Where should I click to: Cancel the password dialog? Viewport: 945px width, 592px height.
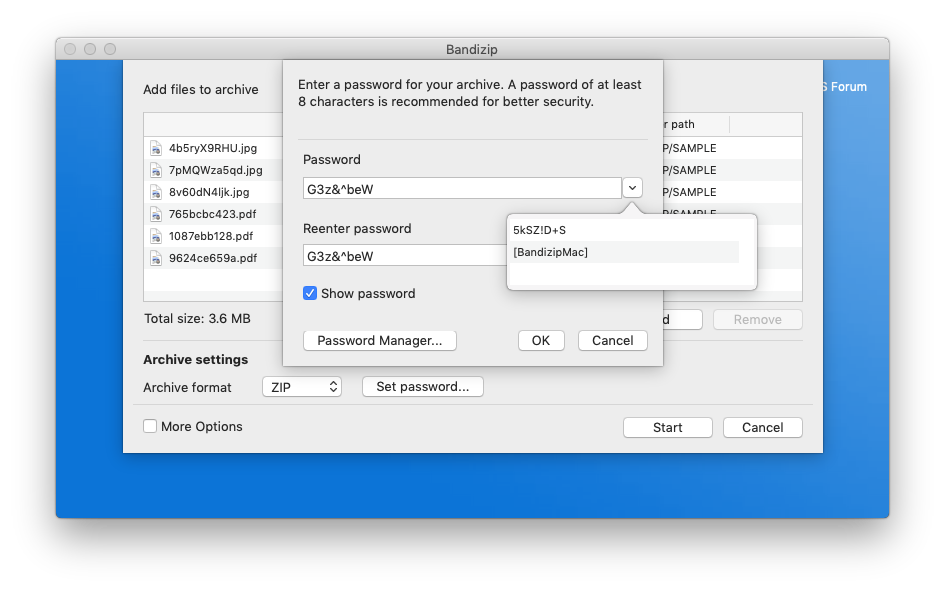click(612, 341)
